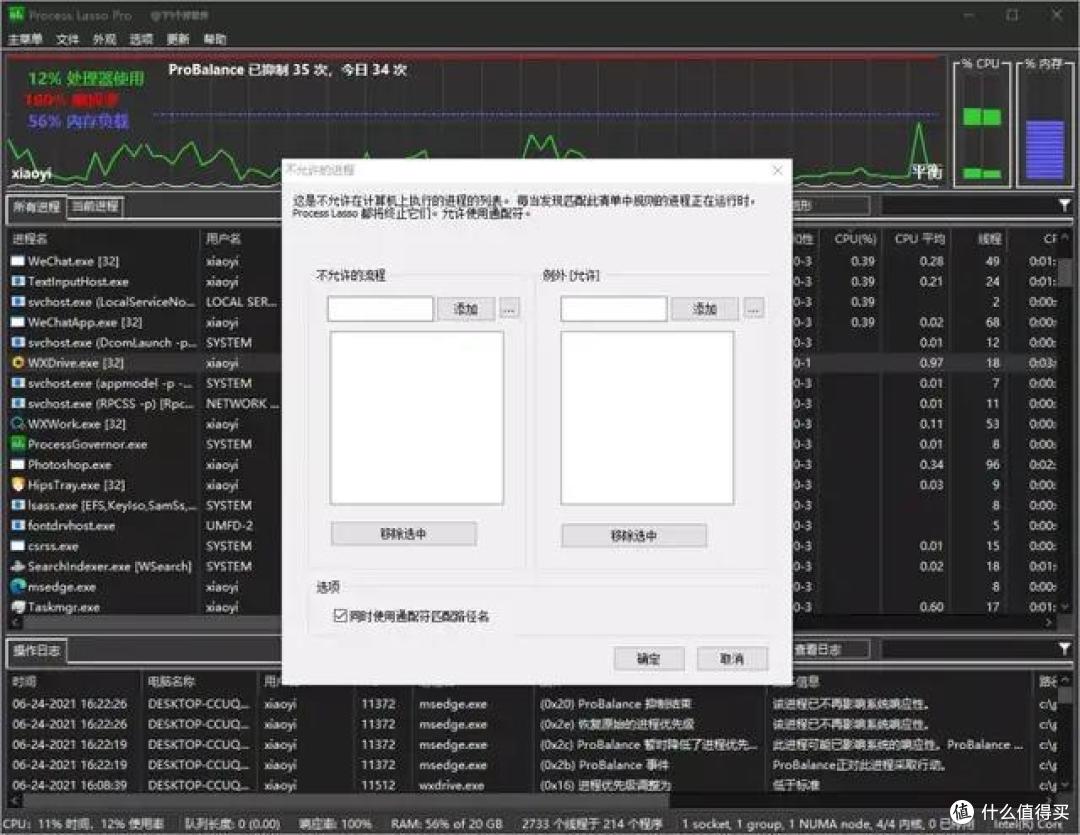Open the 帮助 menu
Viewport: 1080px width, 835px height.
click(215, 39)
